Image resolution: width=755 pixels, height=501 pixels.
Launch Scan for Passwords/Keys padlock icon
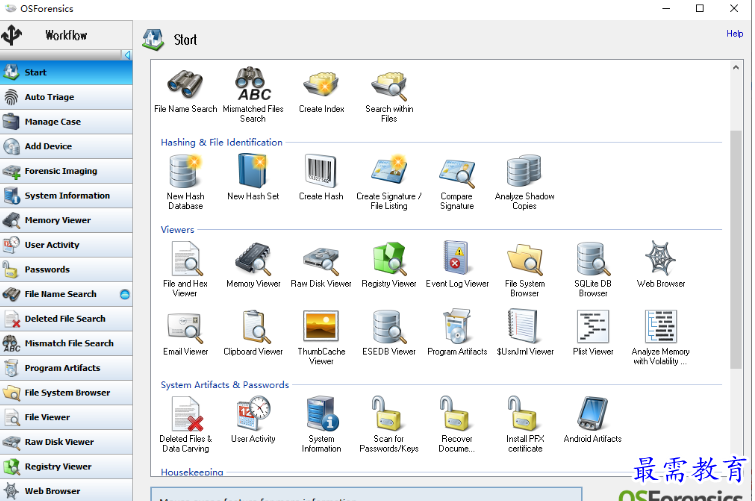pyautogui.click(x=387, y=413)
